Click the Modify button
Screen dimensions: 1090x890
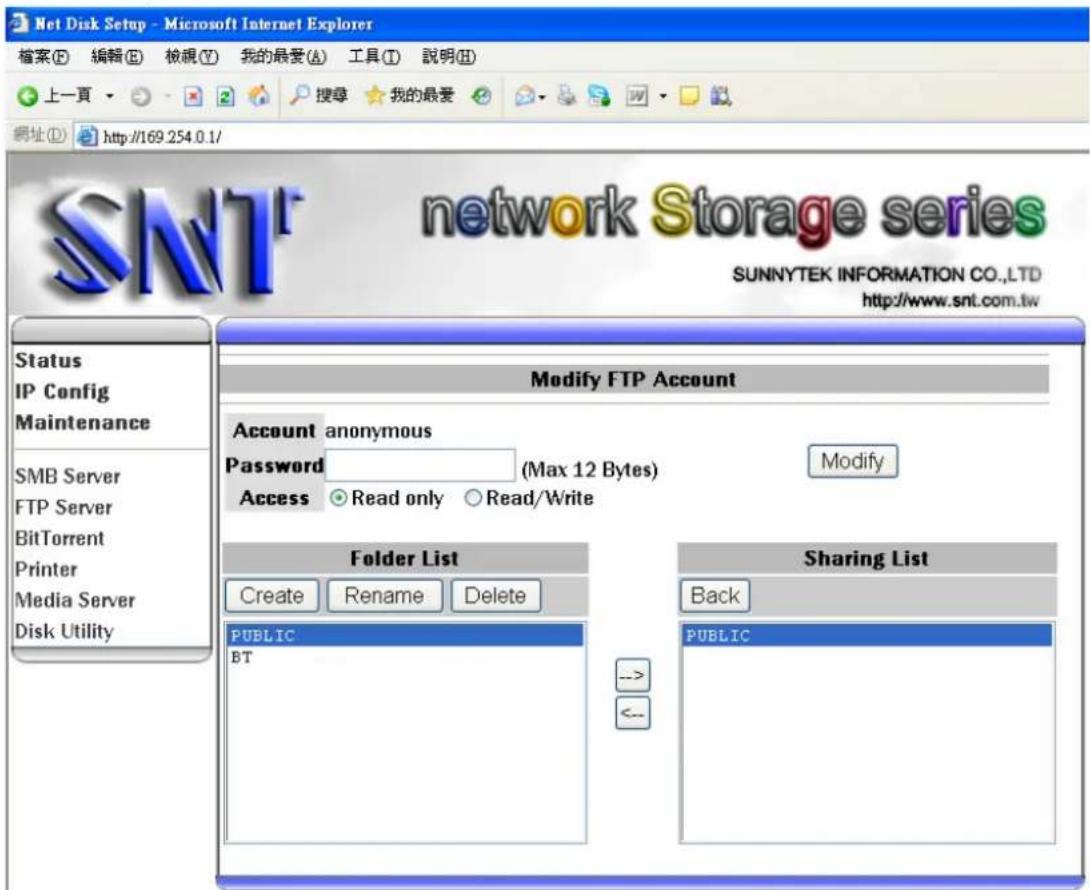click(x=852, y=461)
